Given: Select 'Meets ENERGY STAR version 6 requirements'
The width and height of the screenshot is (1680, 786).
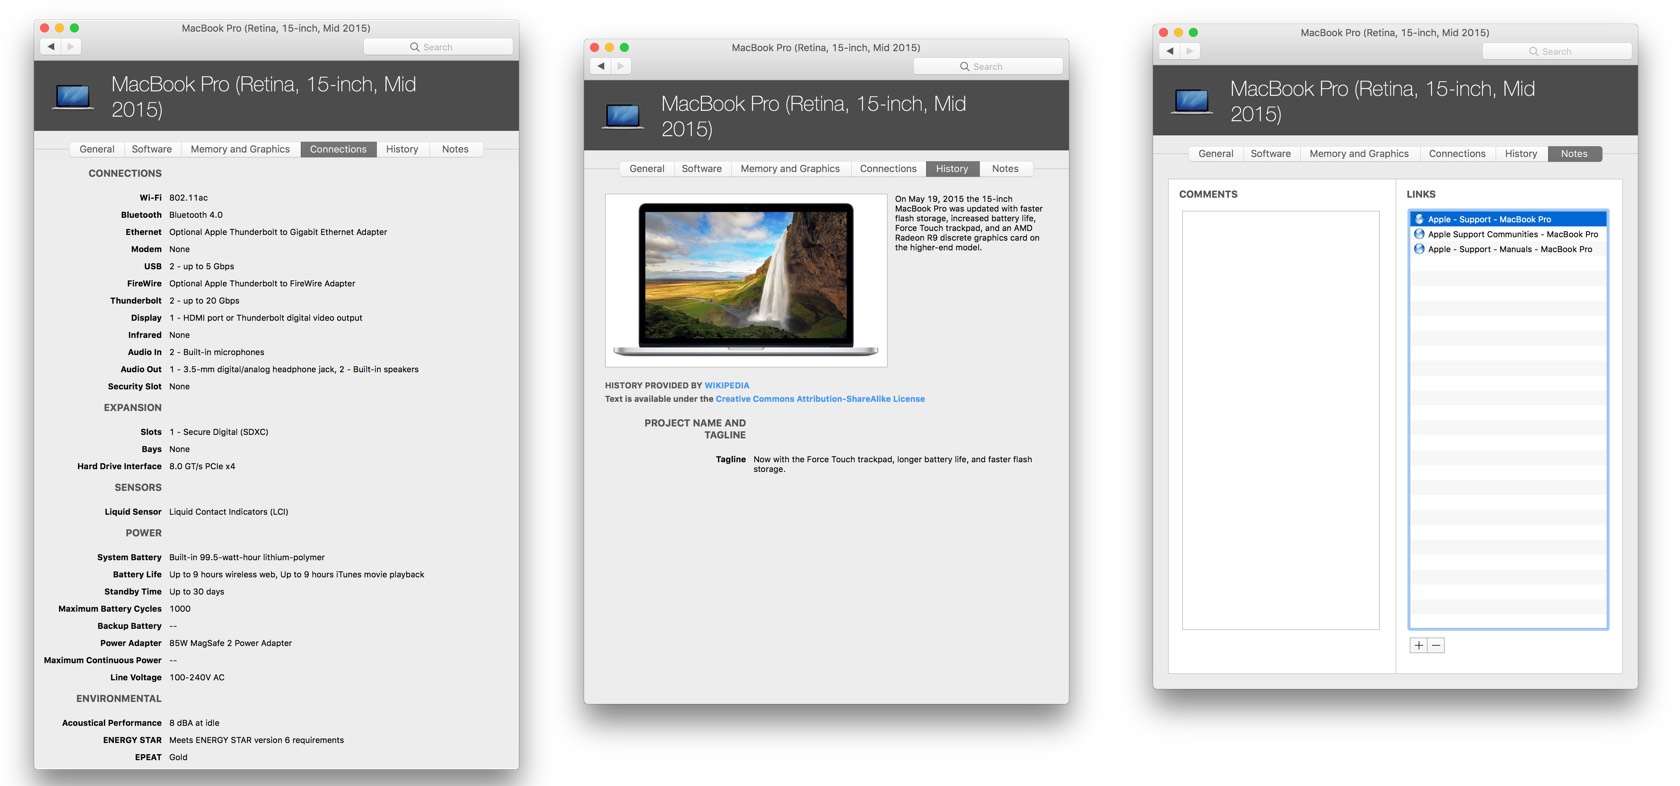Looking at the screenshot, I should [257, 740].
